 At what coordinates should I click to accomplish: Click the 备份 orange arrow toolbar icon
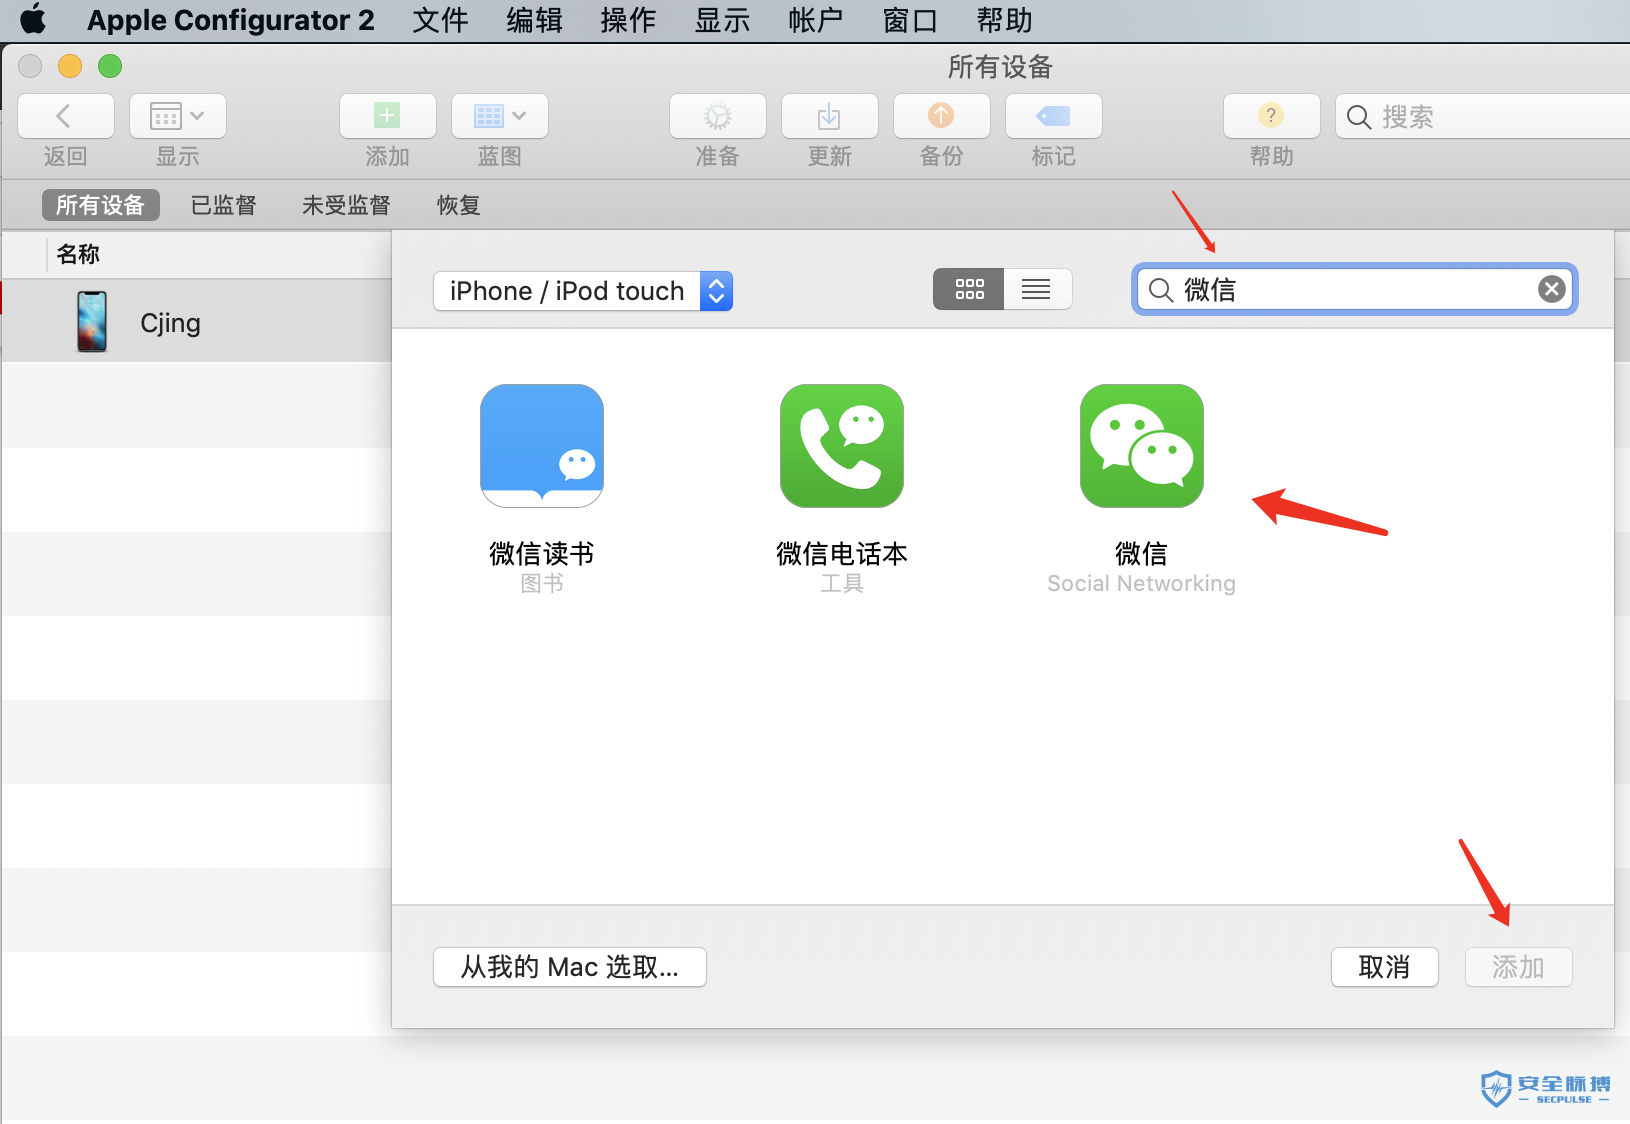(941, 116)
